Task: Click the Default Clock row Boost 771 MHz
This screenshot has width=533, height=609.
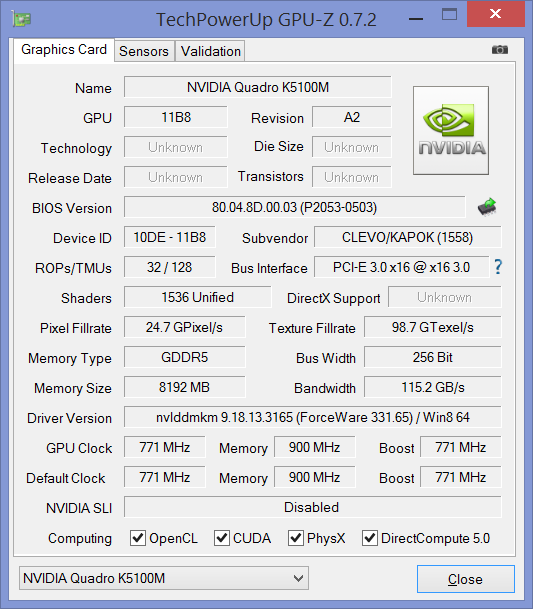Action: pyautogui.click(x=461, y=477)
